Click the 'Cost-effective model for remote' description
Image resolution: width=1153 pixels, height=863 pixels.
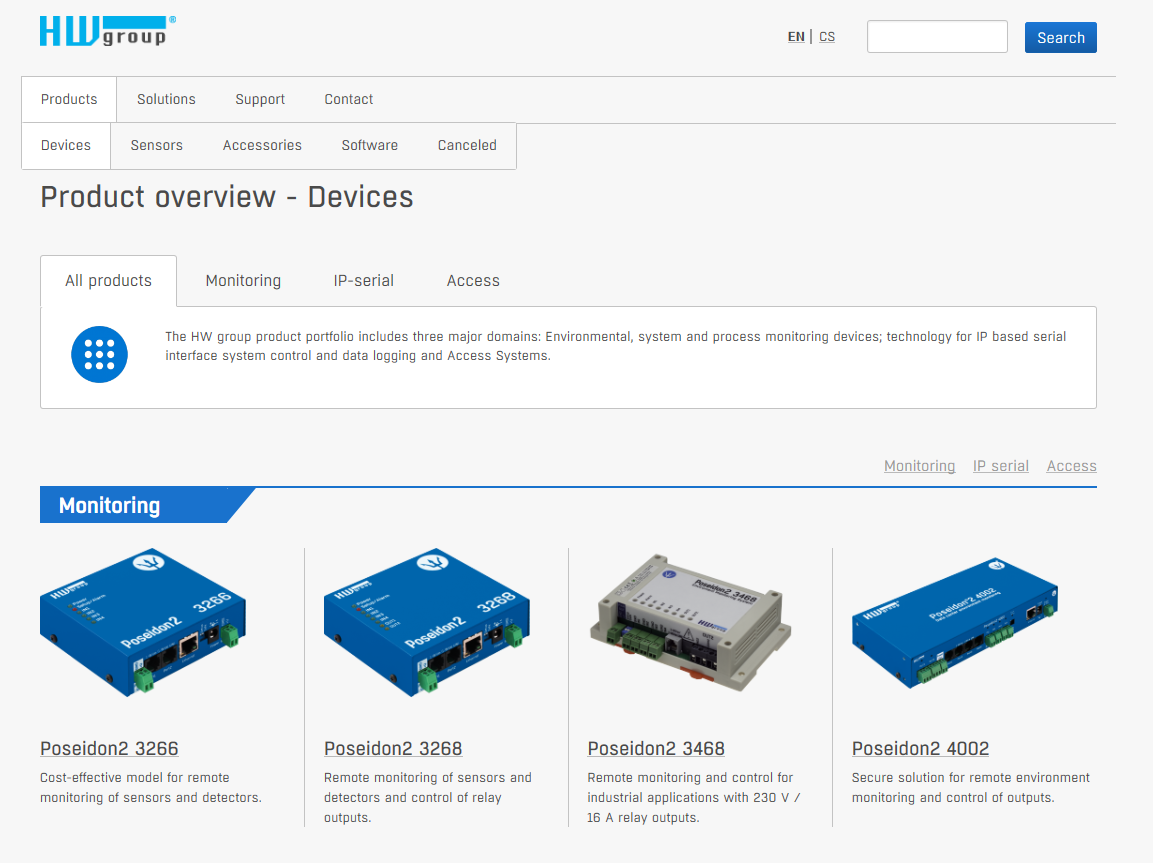click(x=151, y=787)
